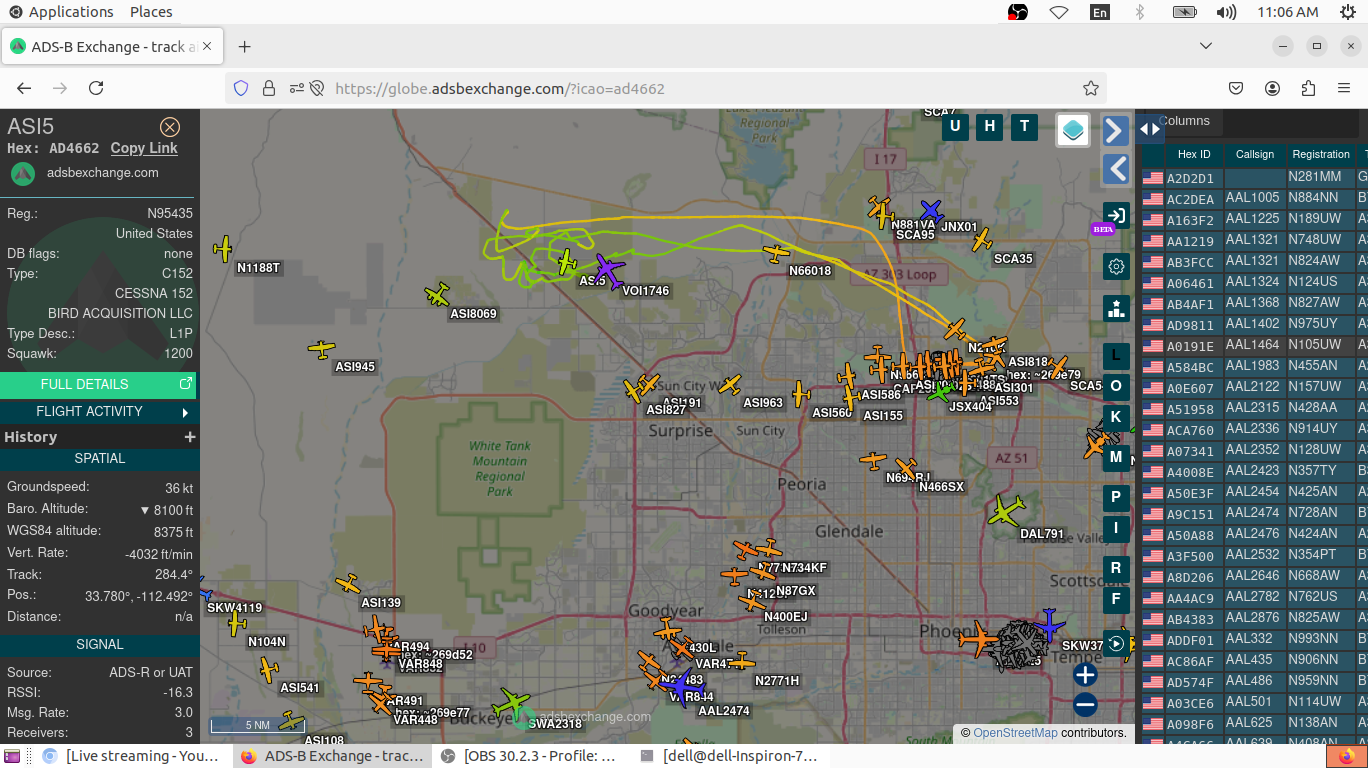Toggle the L map button
1368x768 pixels.
click(x=1116, y=356)
